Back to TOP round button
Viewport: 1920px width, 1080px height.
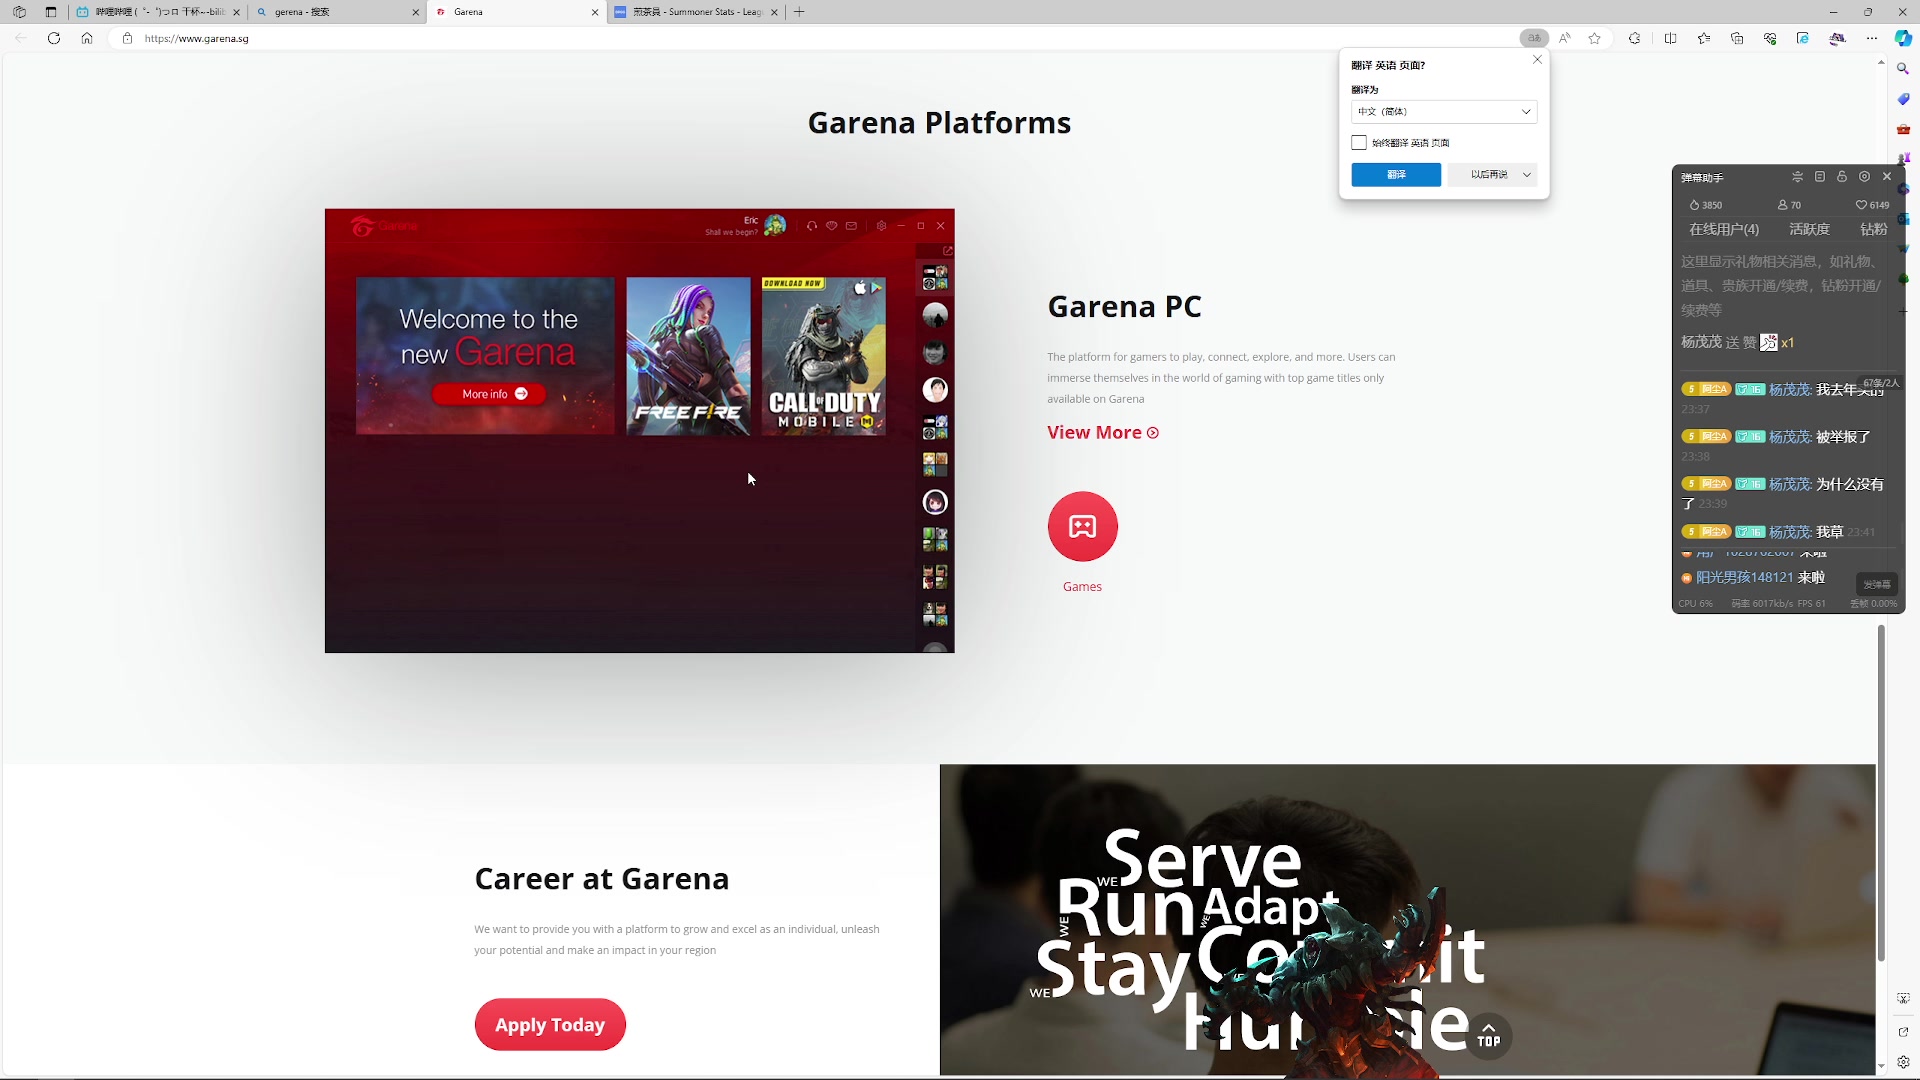(1488, 1035)
